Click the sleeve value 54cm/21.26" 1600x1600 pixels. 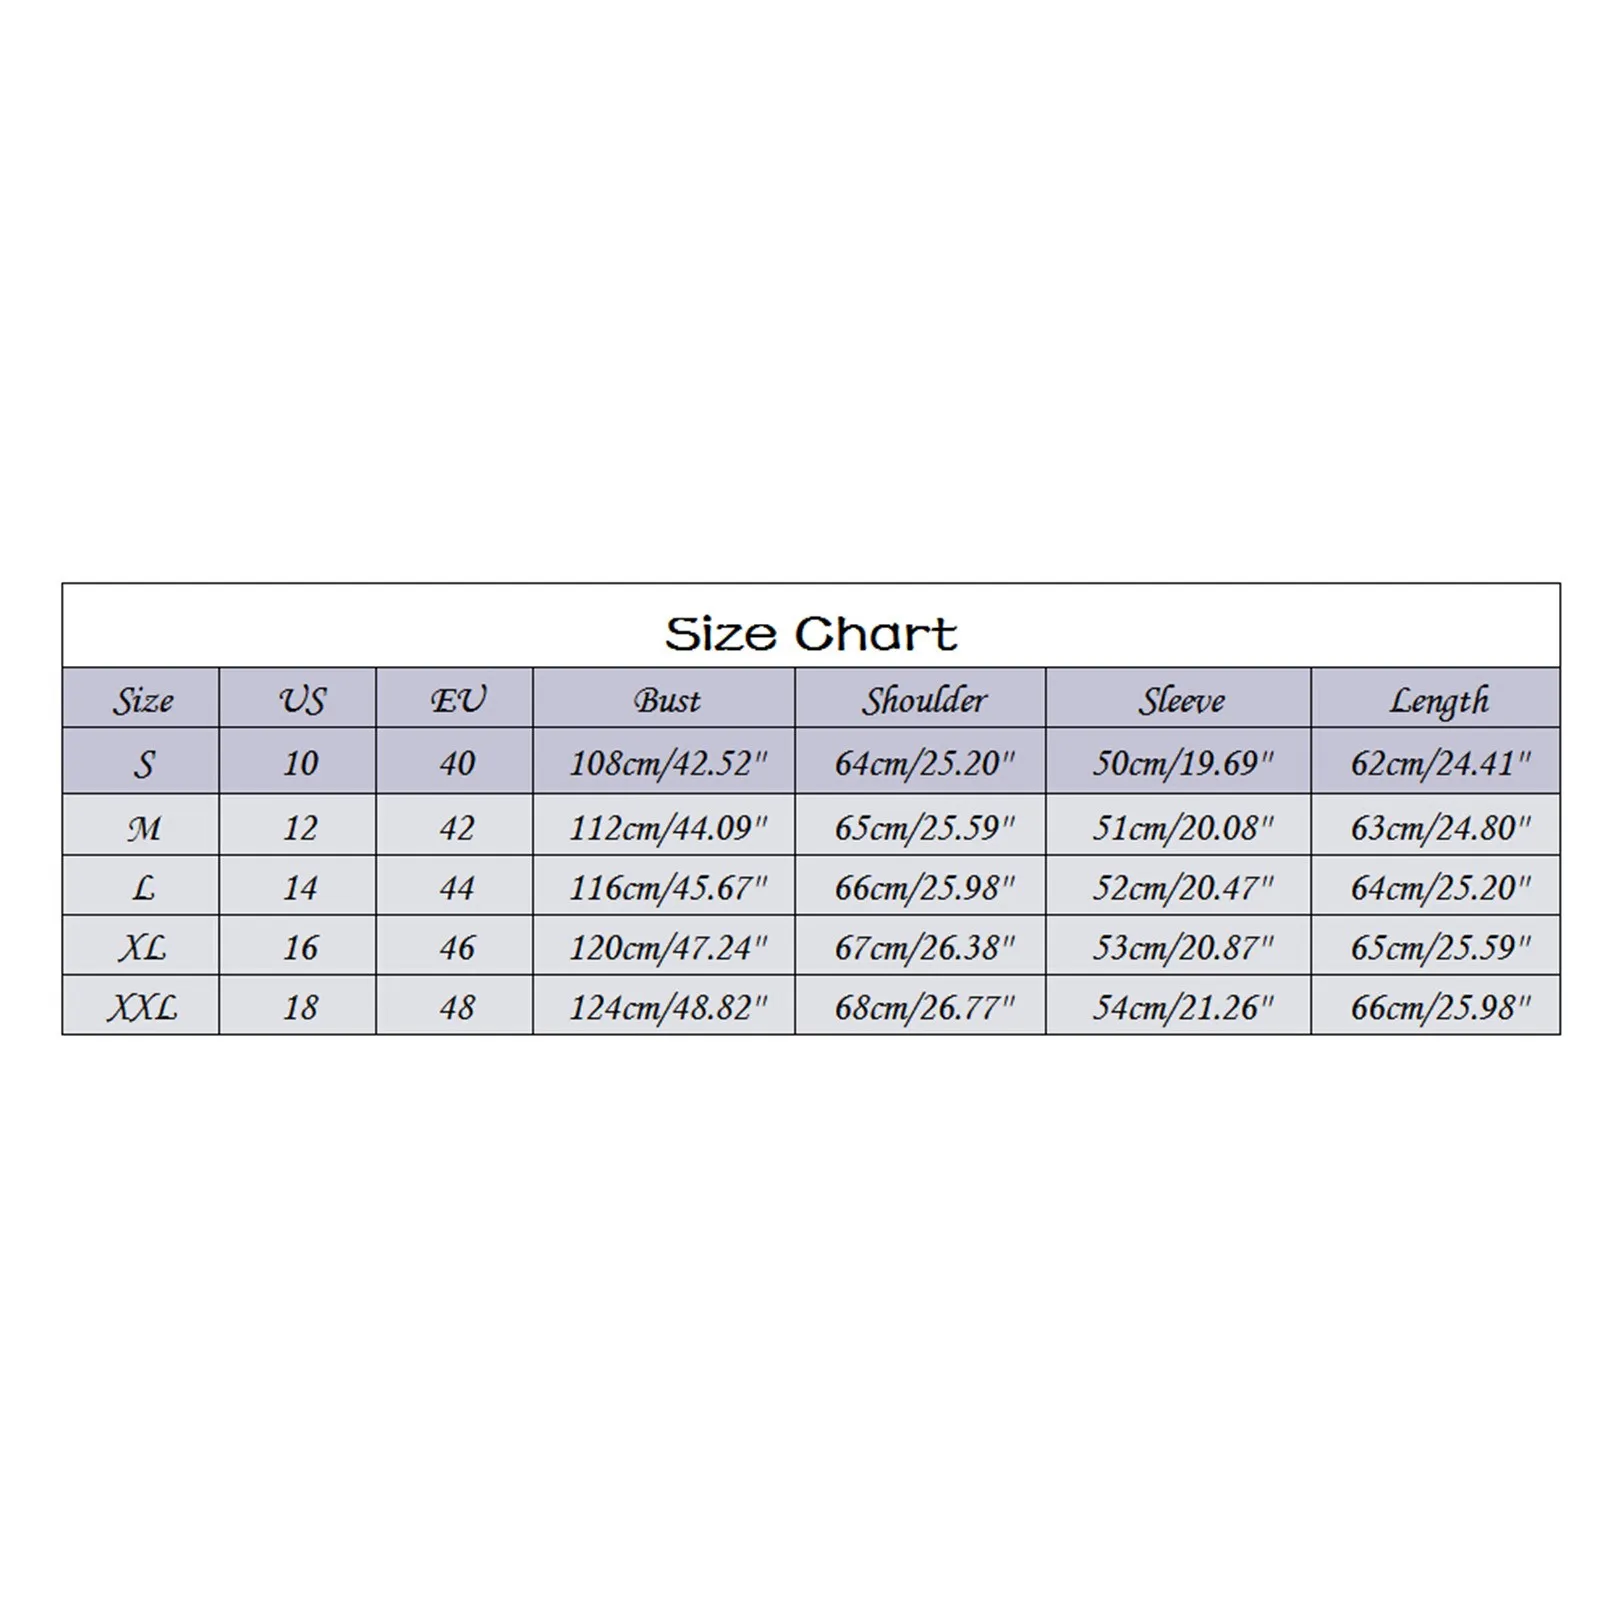[1182, 1007]
